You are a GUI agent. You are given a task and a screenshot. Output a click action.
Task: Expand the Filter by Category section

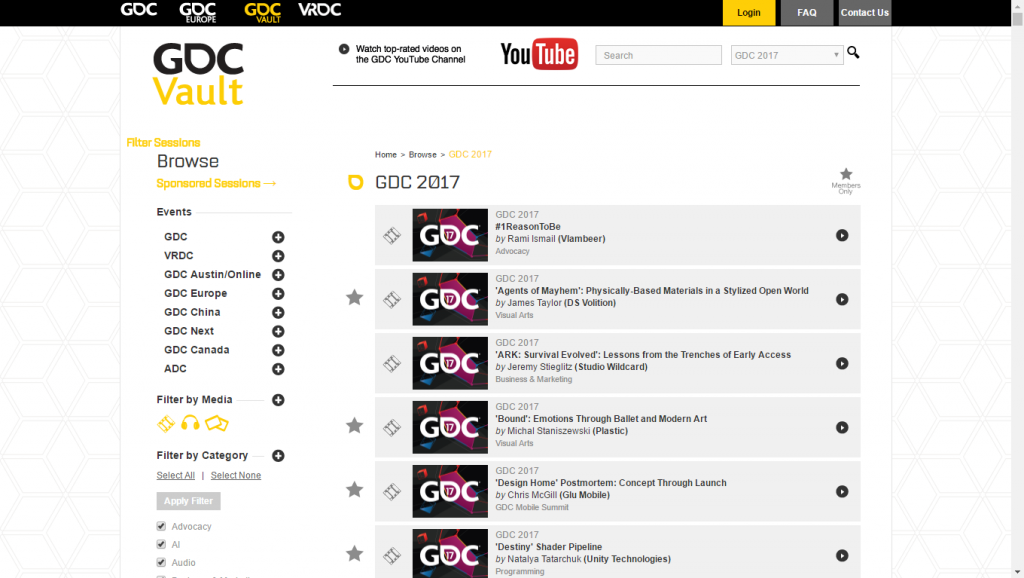point(278,456)
